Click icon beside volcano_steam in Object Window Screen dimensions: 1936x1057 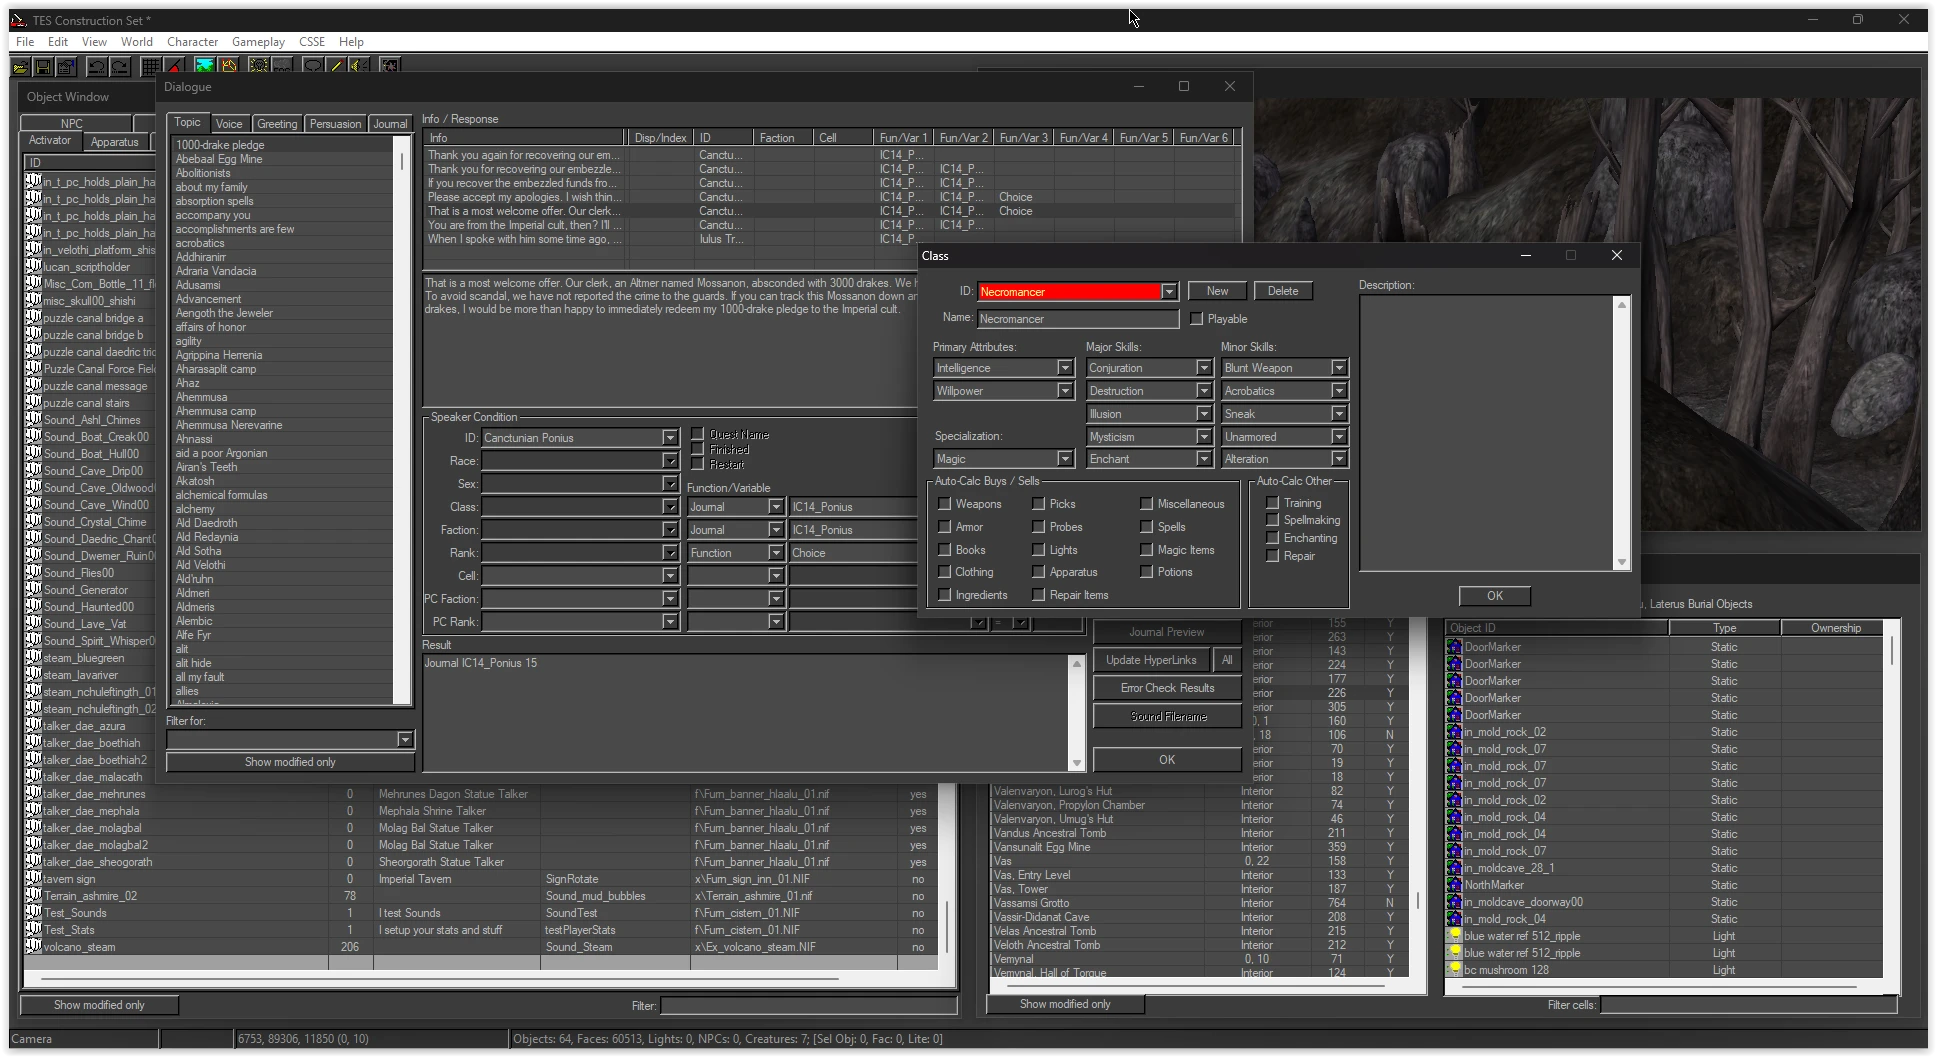(x=33, y=947)
